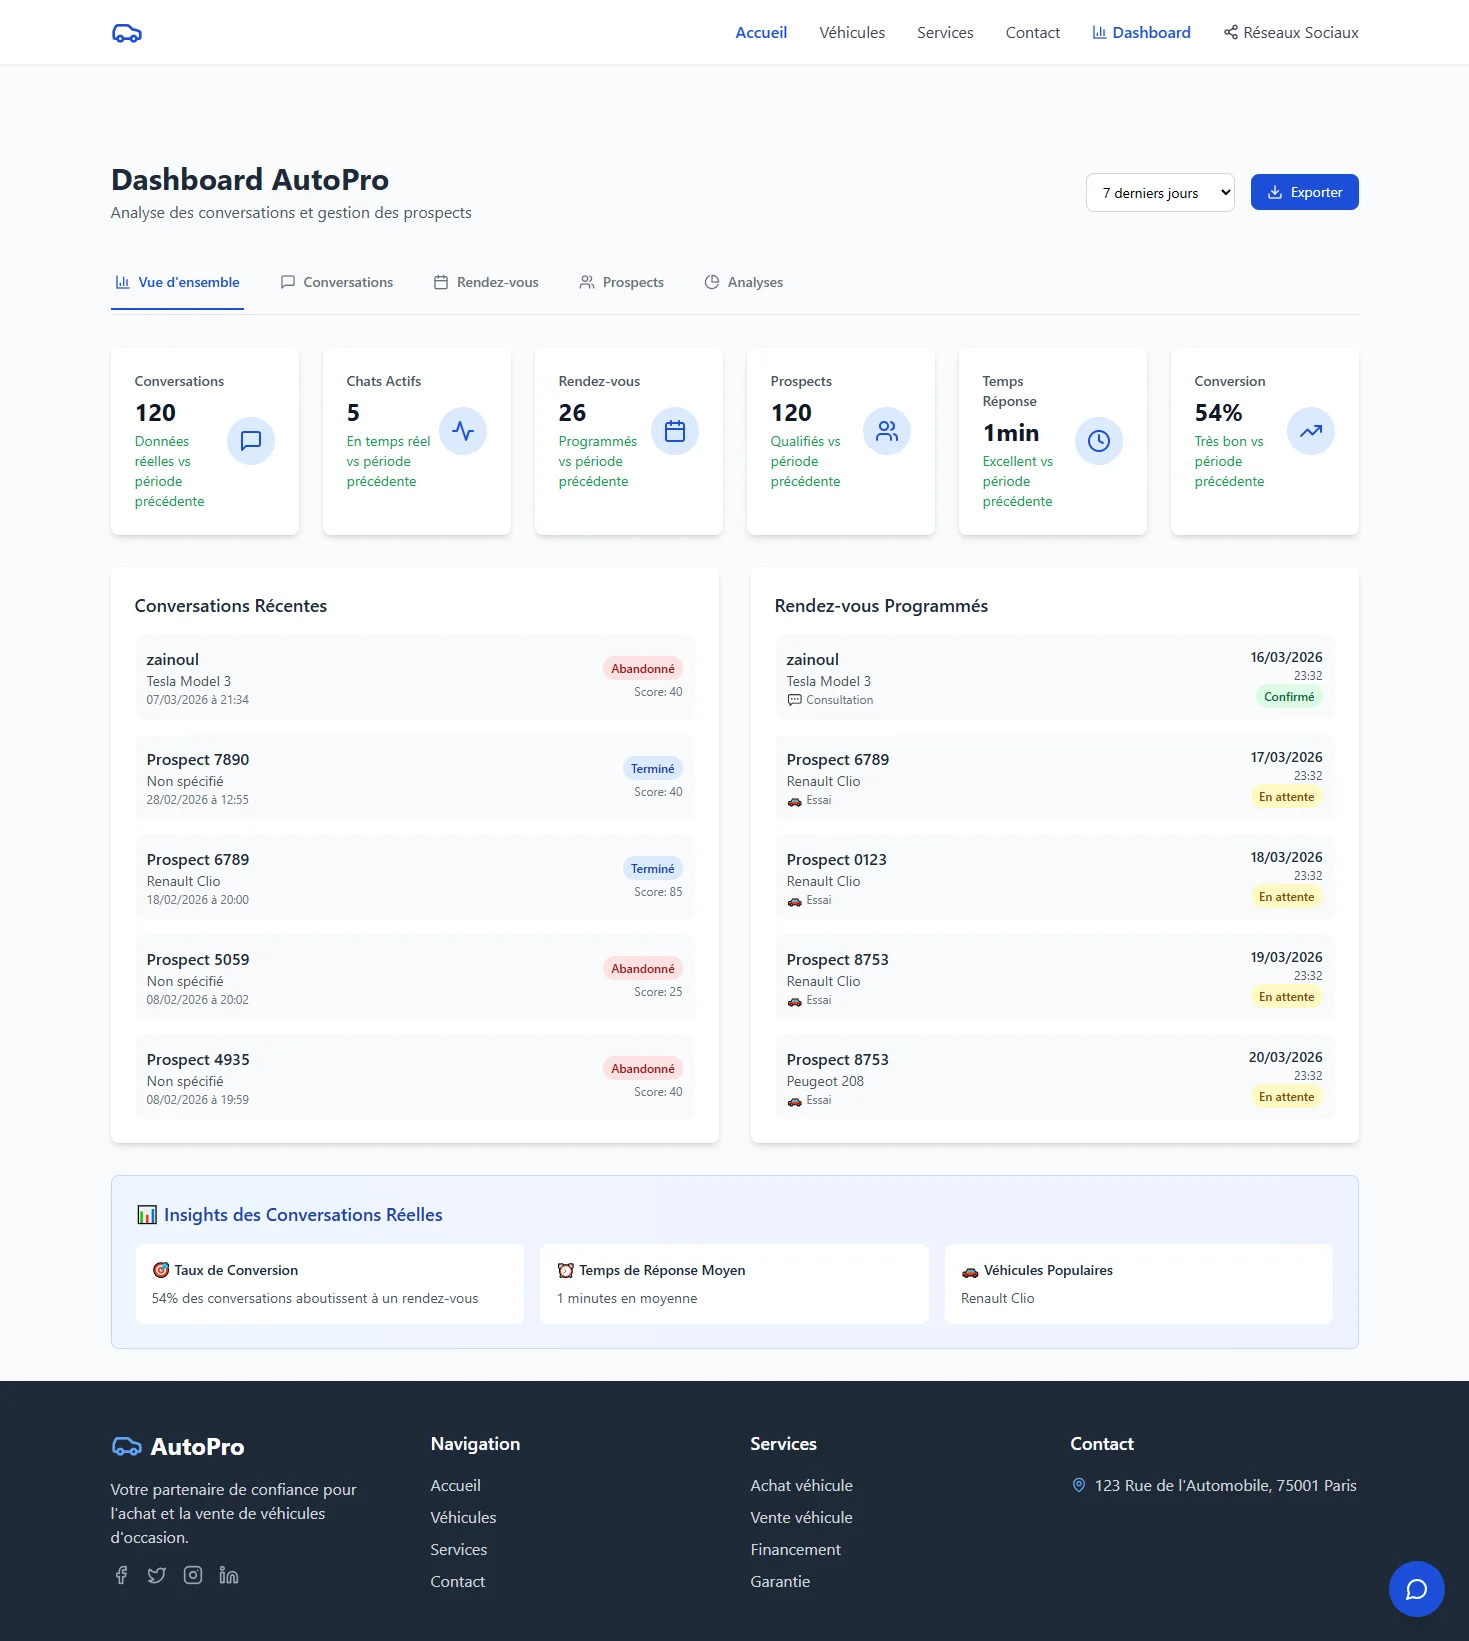Open Contact in the top navigation
This screenshot has height=1641, width=1469.
tap(1033, 32)
